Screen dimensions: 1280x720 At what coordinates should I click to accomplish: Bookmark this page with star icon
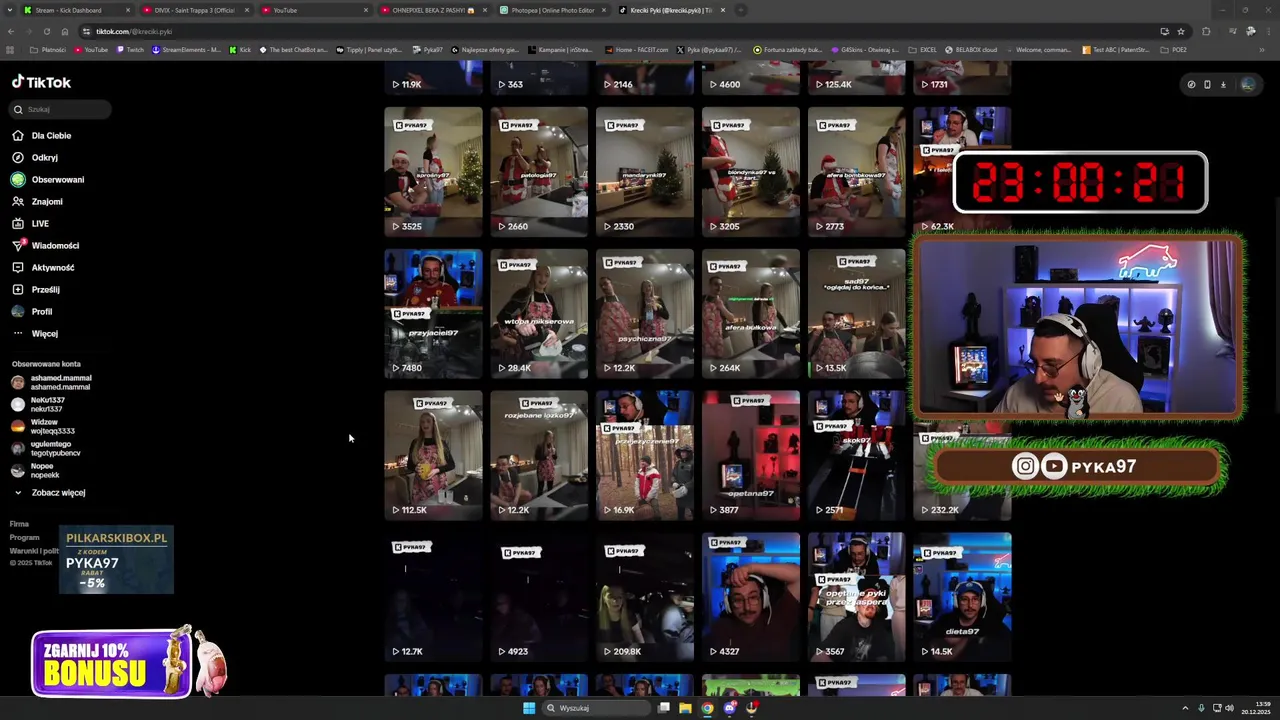pos(1181,31)
